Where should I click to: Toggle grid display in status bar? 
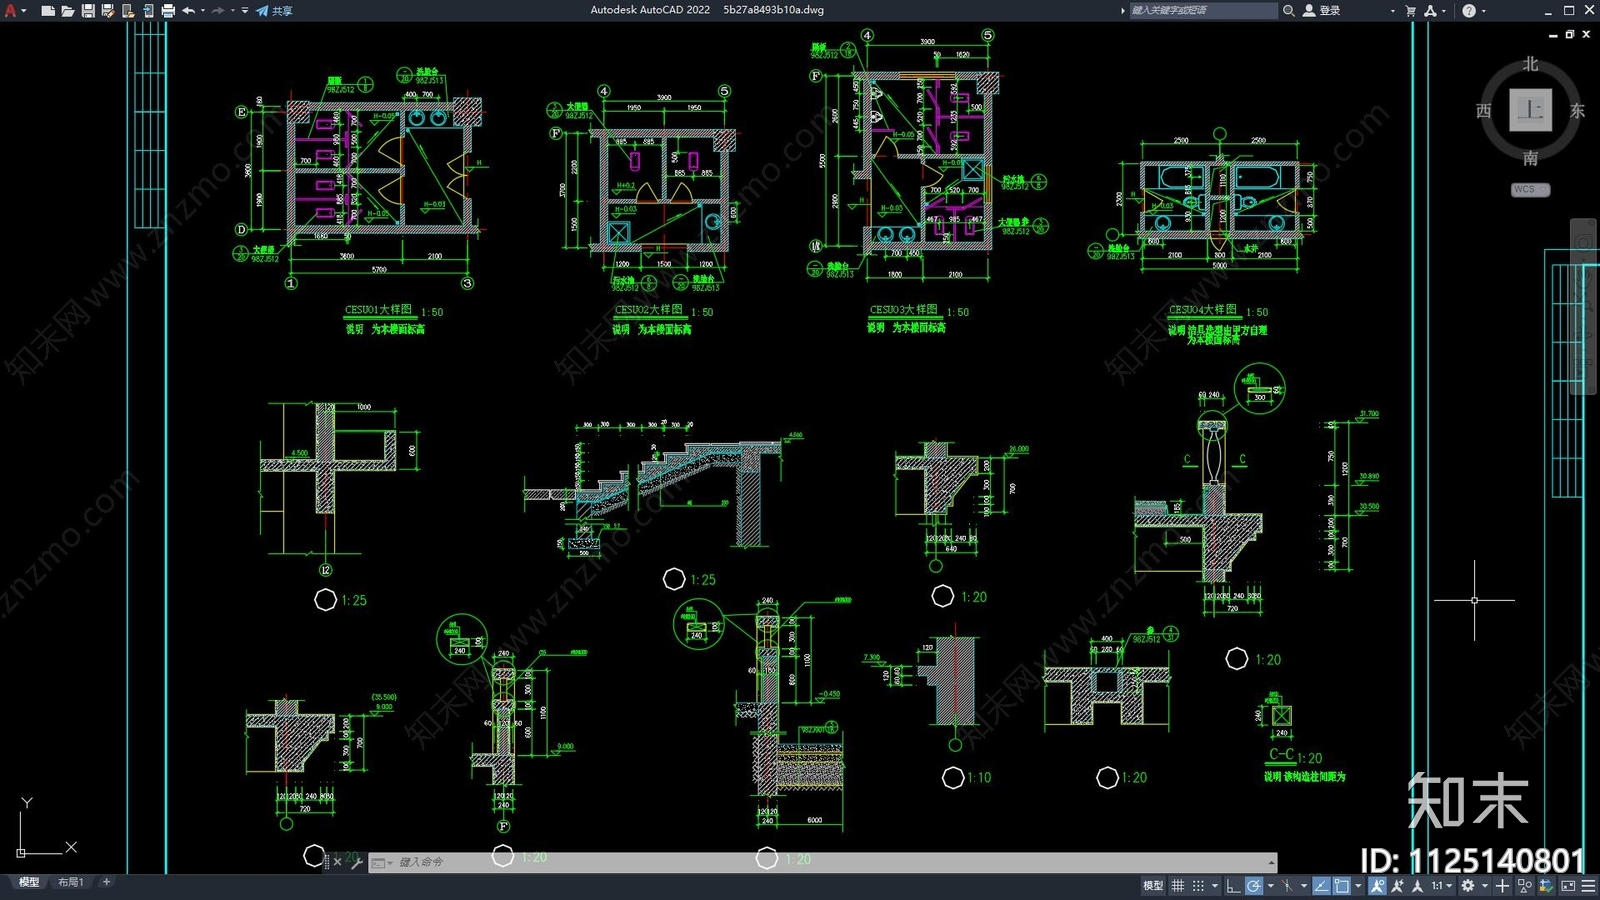pos(1178,886)
